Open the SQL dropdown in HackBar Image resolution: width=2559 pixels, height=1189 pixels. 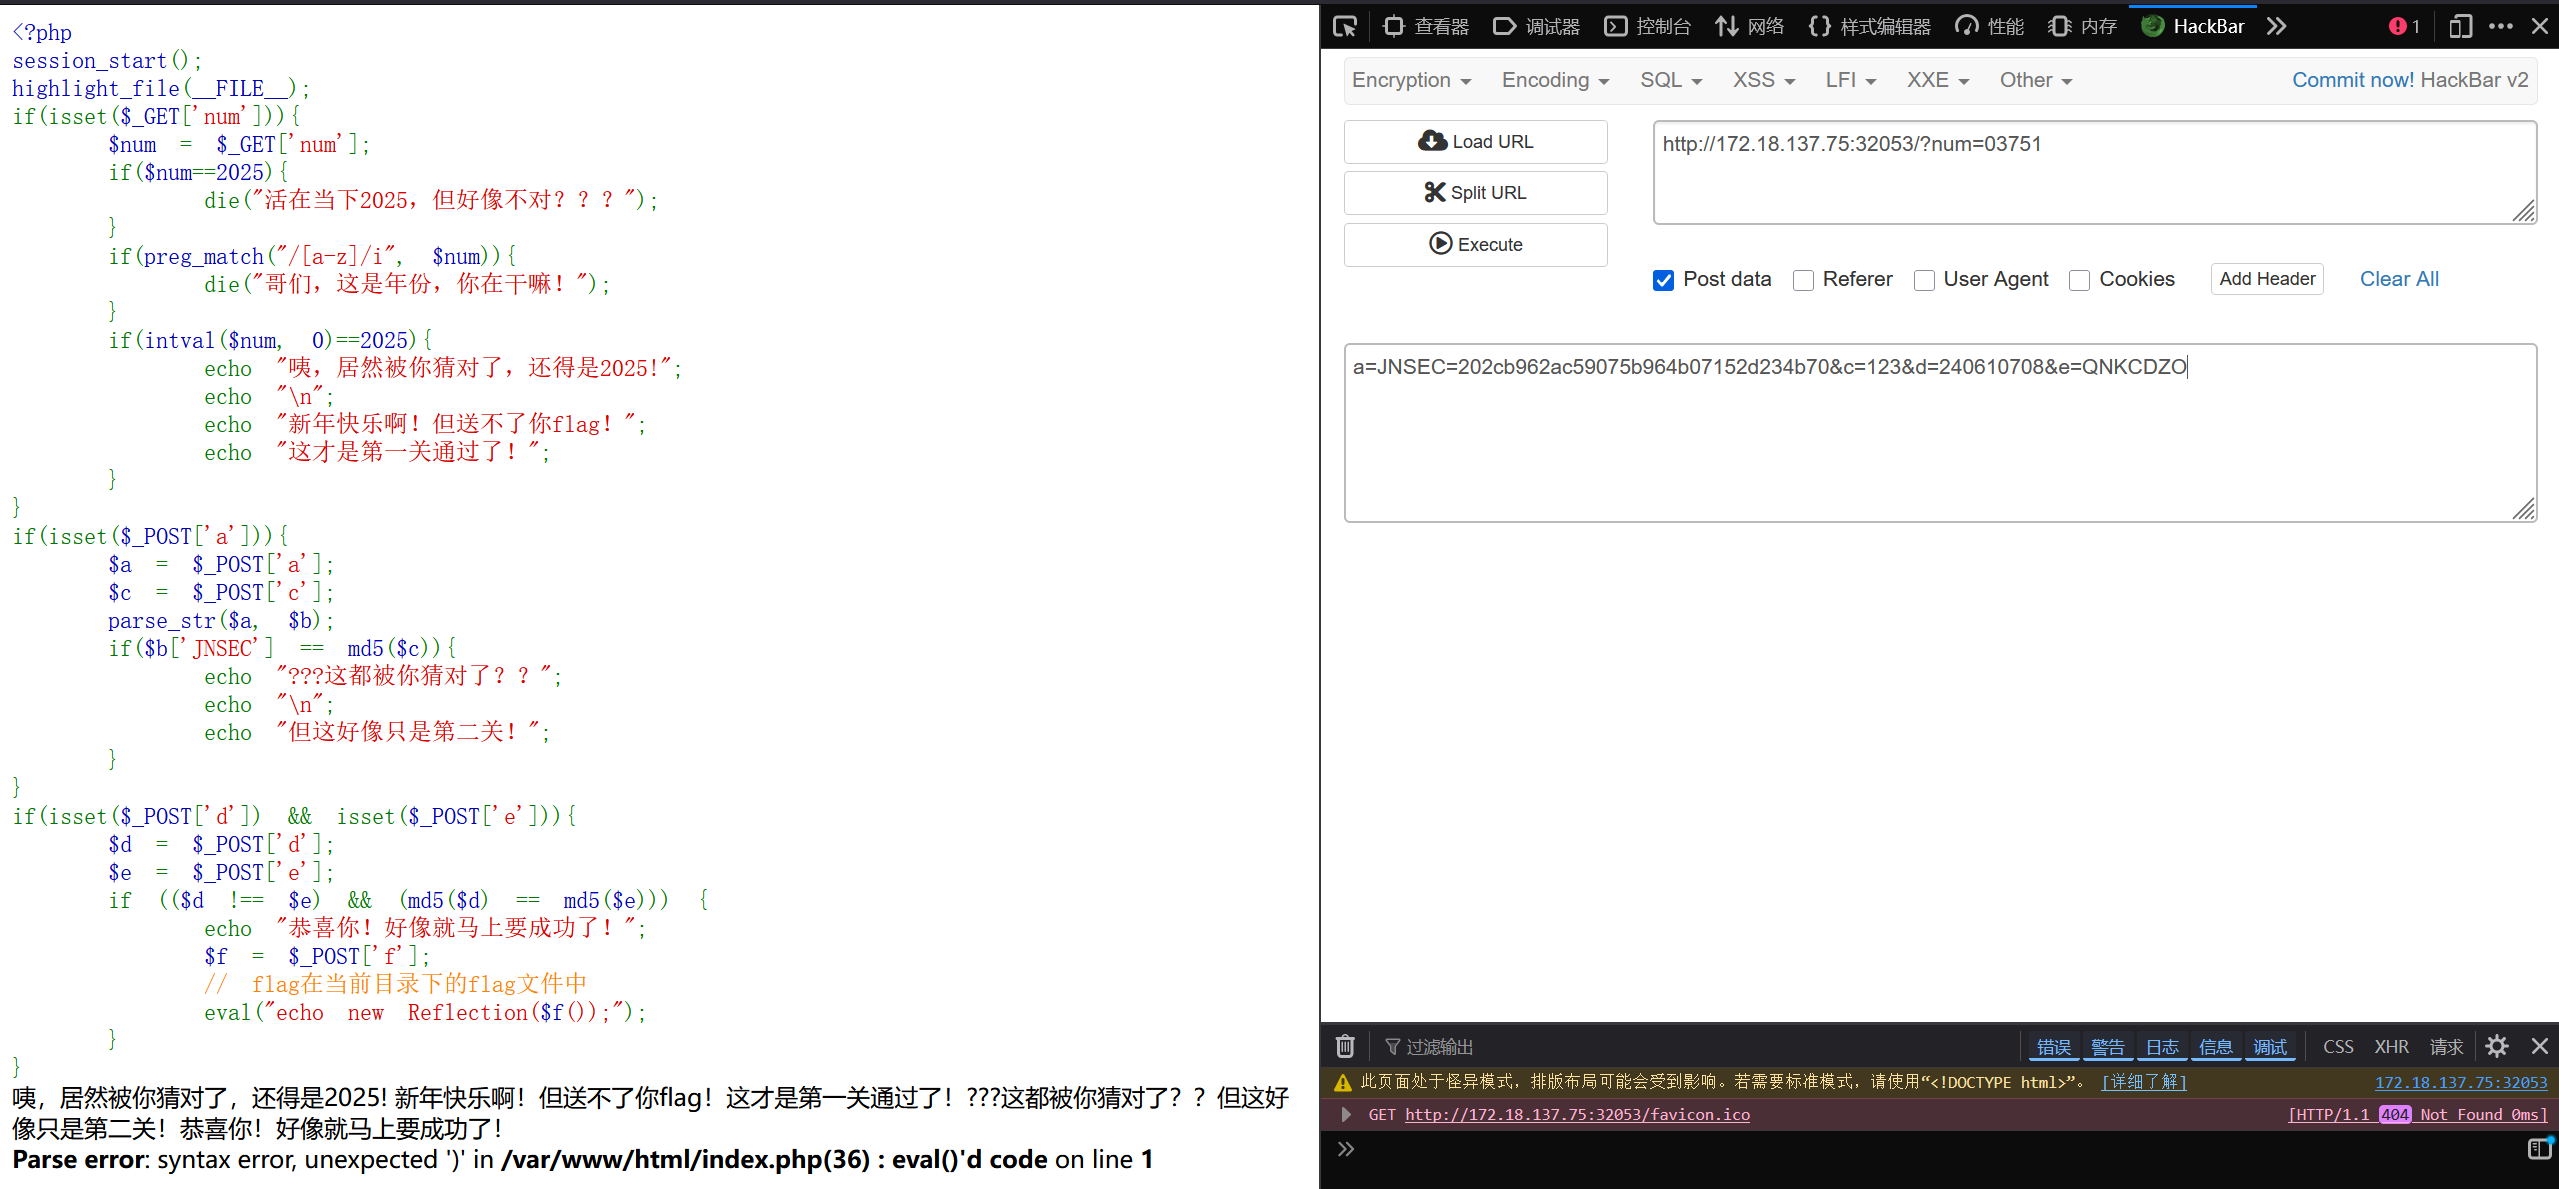coord(1670,80)
